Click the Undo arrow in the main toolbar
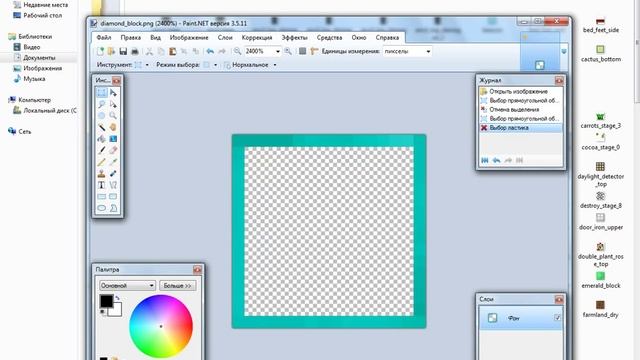This screenshot has width=640, height=360. (210, 51)
